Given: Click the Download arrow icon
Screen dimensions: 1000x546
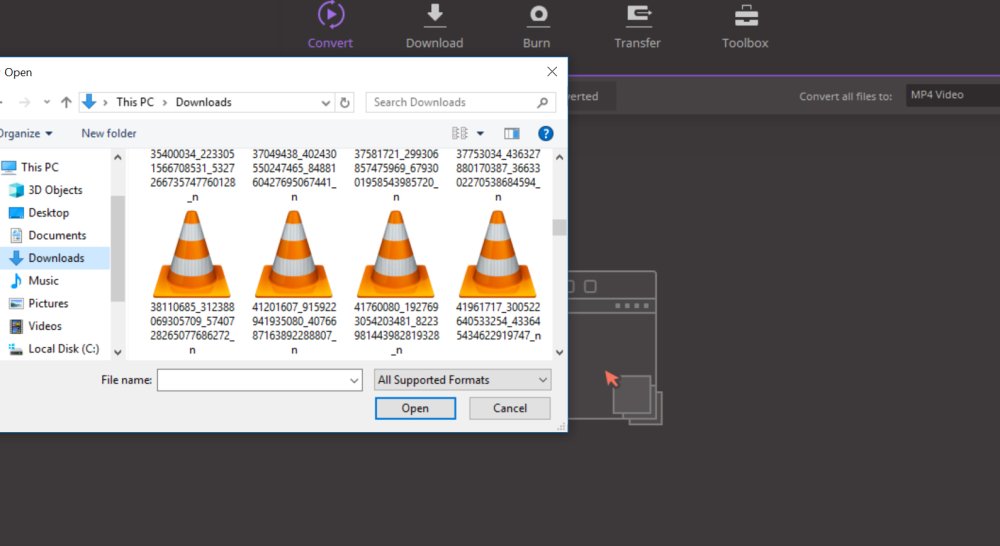Looking at the screenshot, I should [x=435, y=15].
